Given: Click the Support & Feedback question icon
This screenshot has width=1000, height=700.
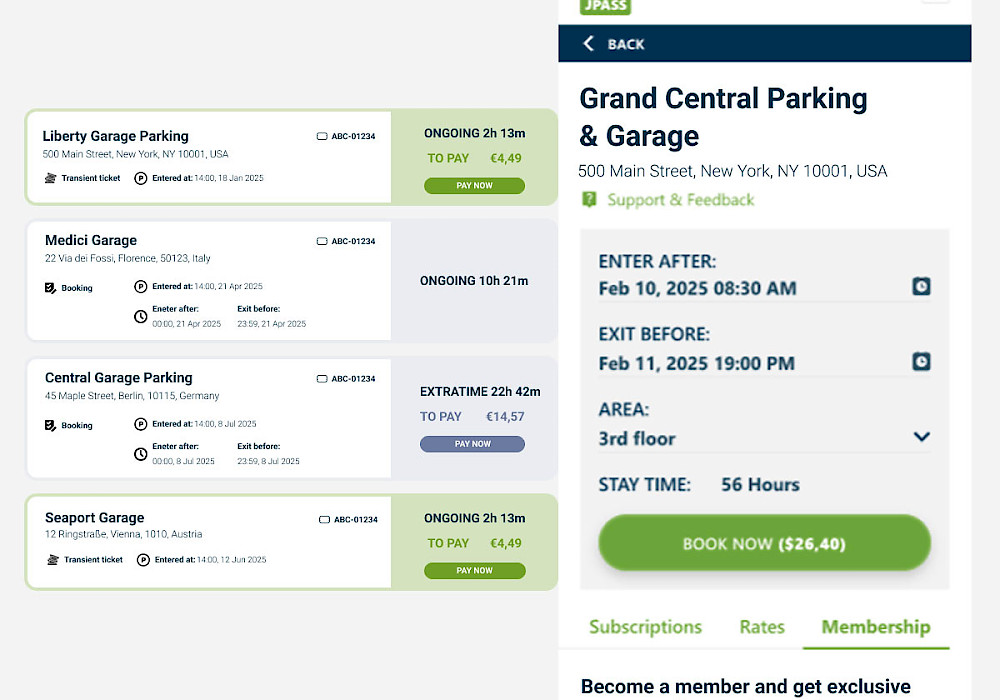Looking at the screenshot, I should [590, 200].
